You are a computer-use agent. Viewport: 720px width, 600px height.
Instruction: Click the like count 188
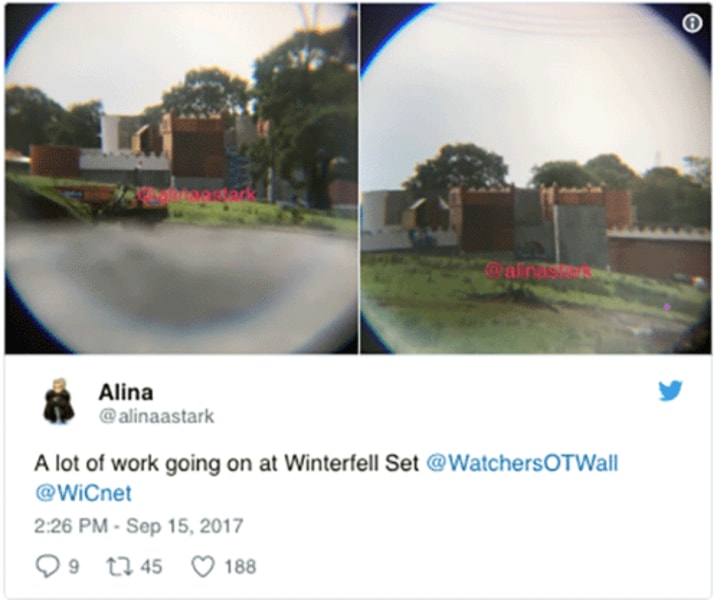pos(240,566)
